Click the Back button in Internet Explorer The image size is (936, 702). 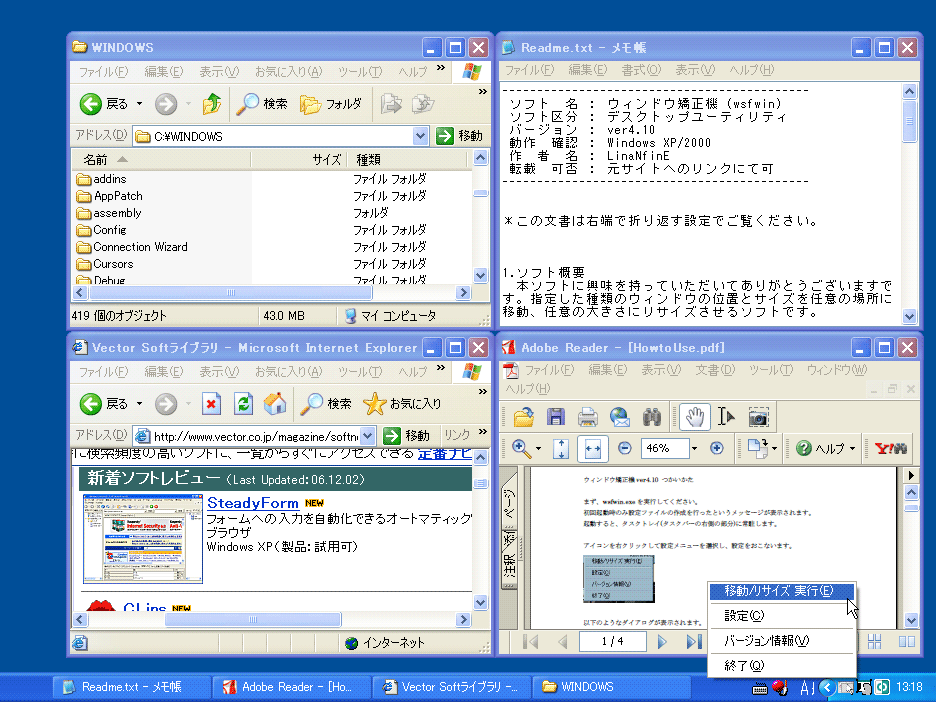point(104,404)
